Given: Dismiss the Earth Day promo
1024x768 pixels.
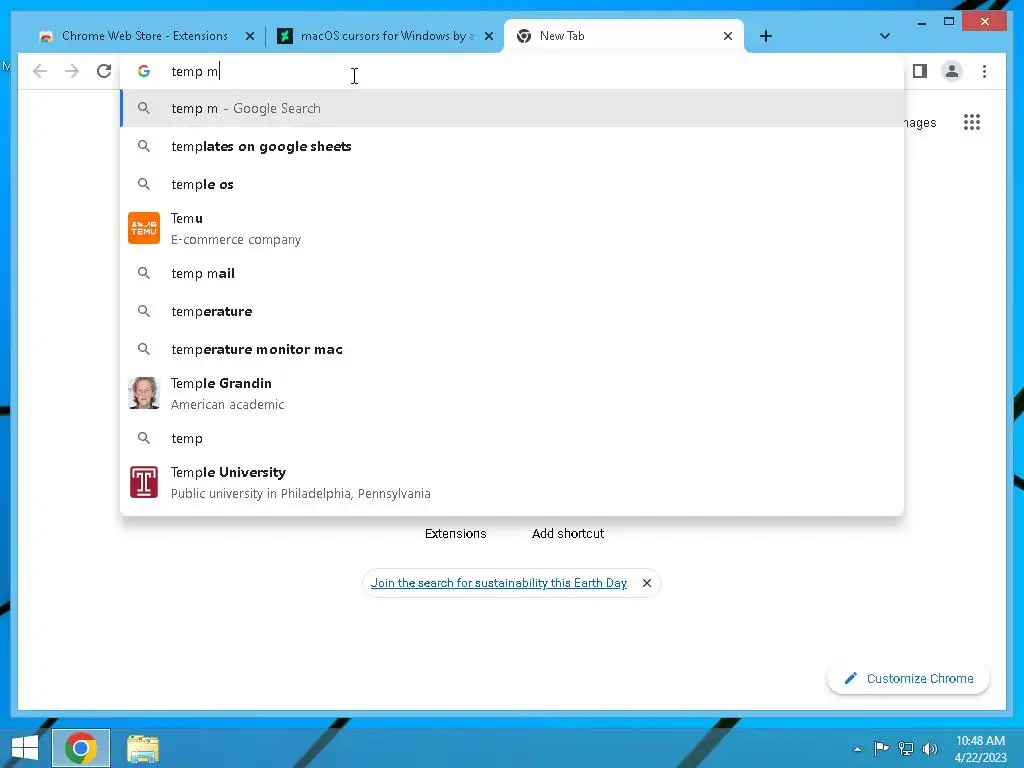Looking at the screenshot, I should 647,583.
